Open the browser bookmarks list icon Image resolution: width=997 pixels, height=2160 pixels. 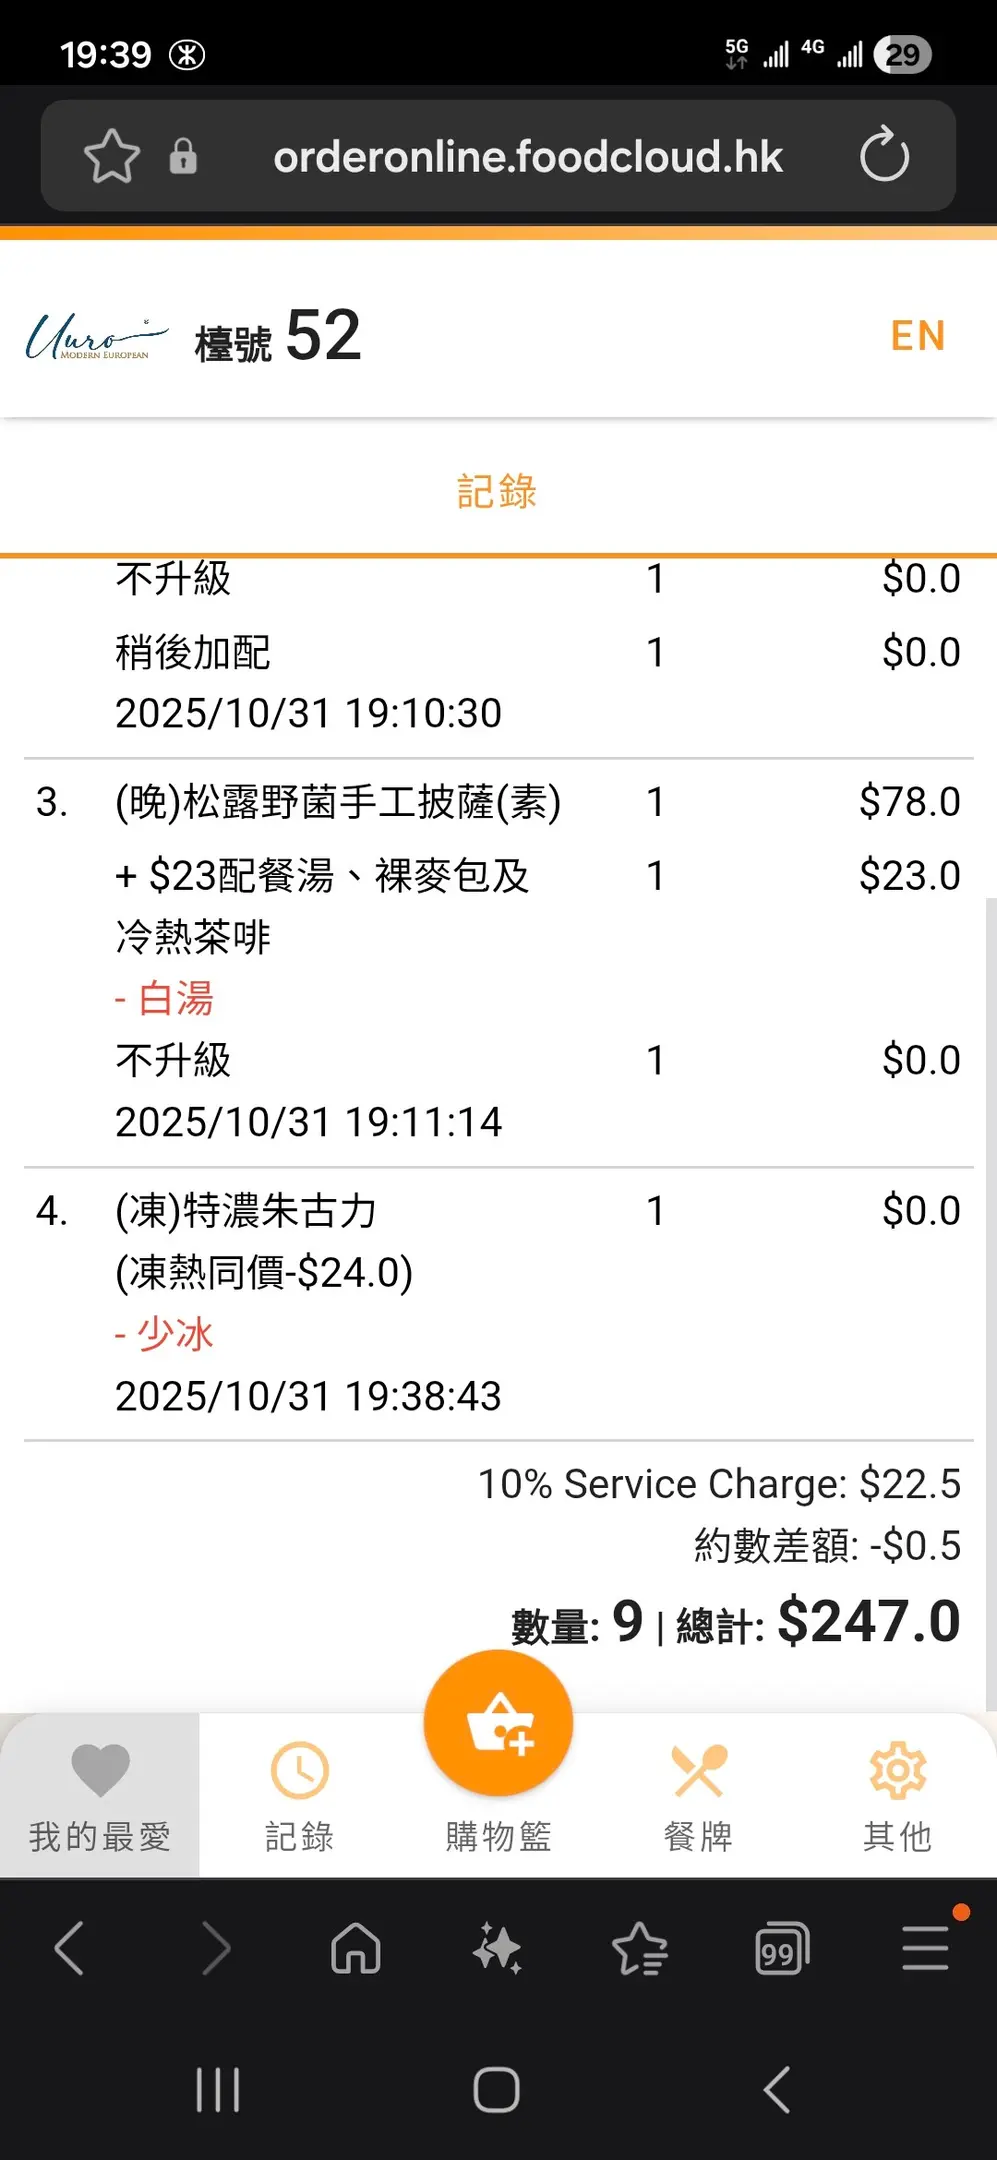[640, 1948]
